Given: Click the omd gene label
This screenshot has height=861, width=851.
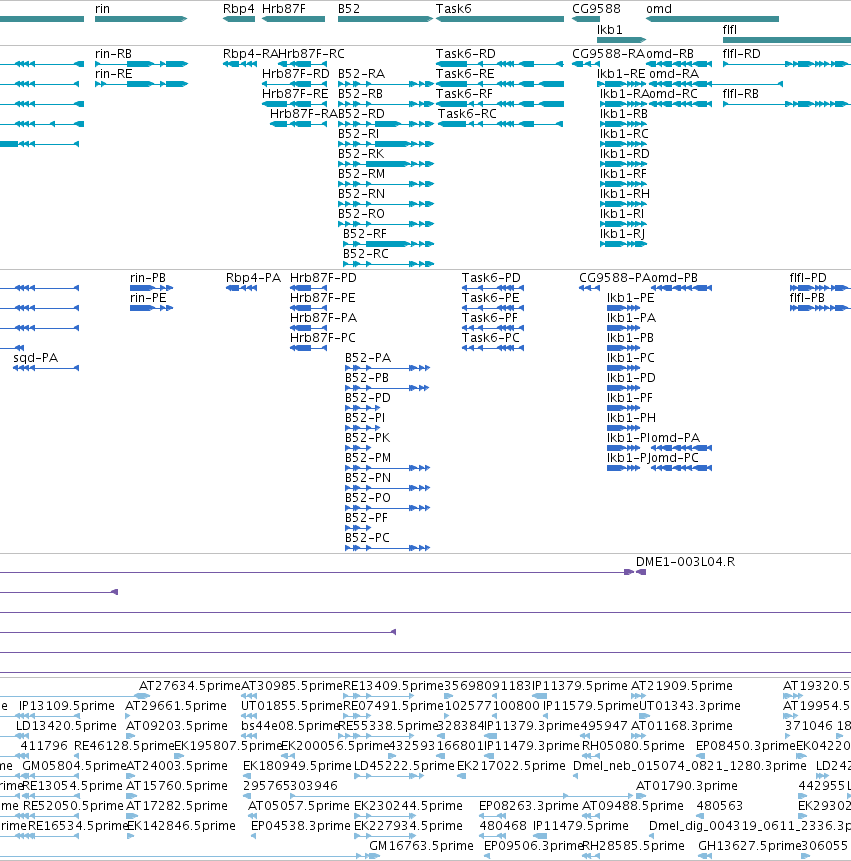Looking at the screenshot, I should pos(659,9).
